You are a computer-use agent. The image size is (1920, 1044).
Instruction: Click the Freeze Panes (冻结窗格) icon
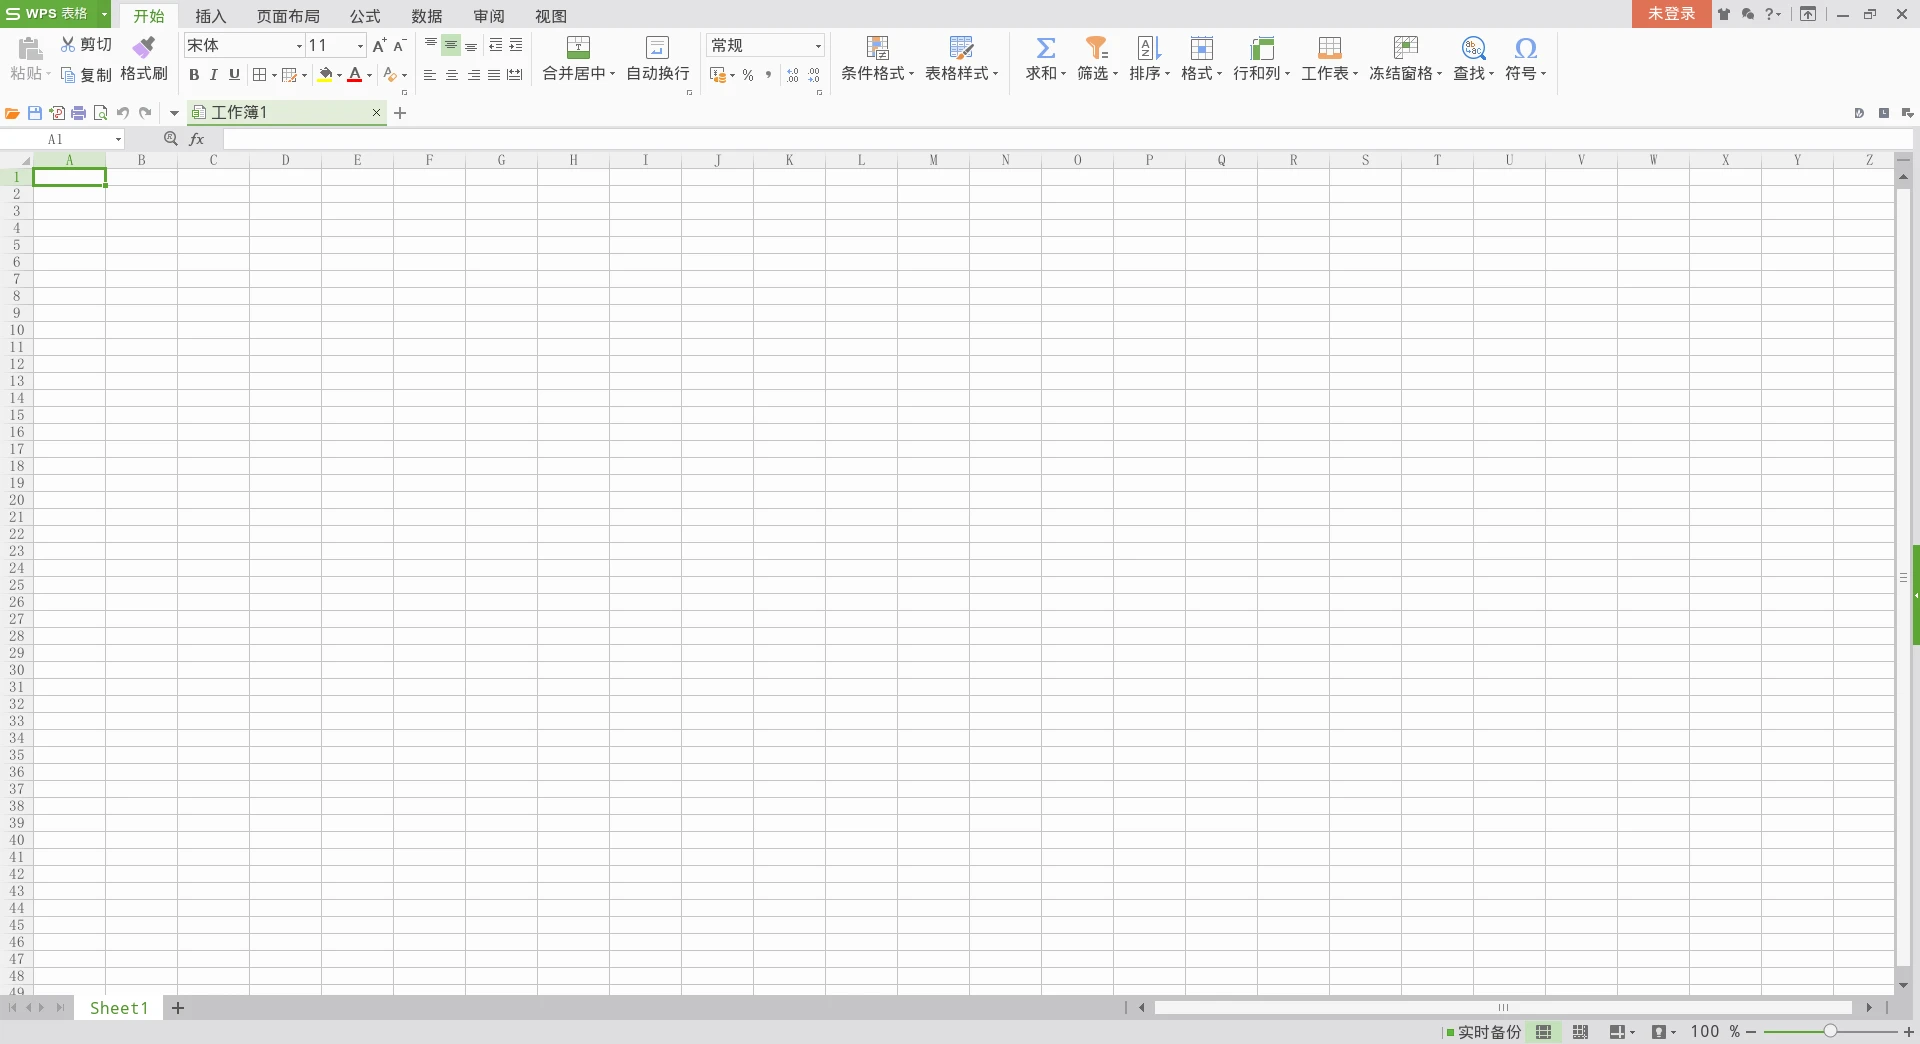pos(1405,48)
